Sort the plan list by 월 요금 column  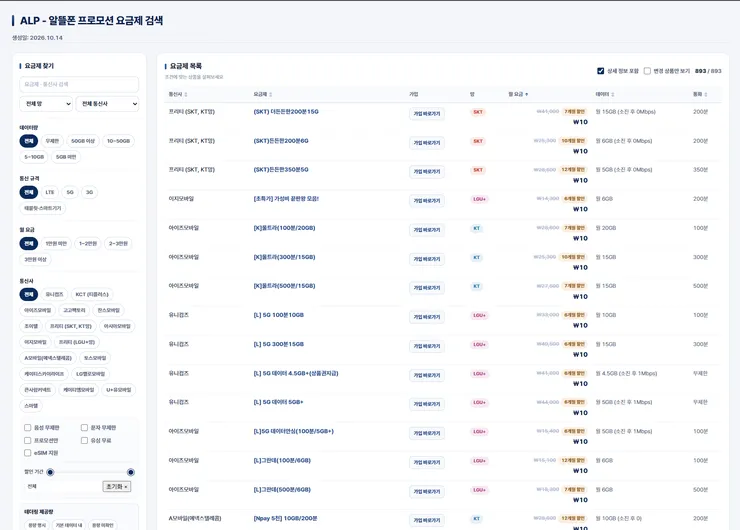pos(518,94)
